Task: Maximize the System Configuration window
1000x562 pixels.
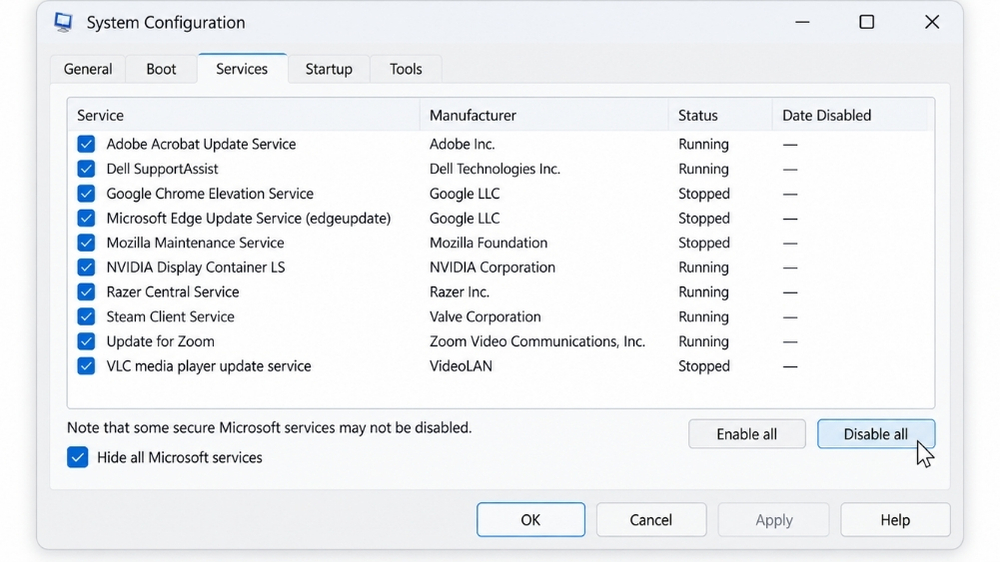Action: point(867,22)
